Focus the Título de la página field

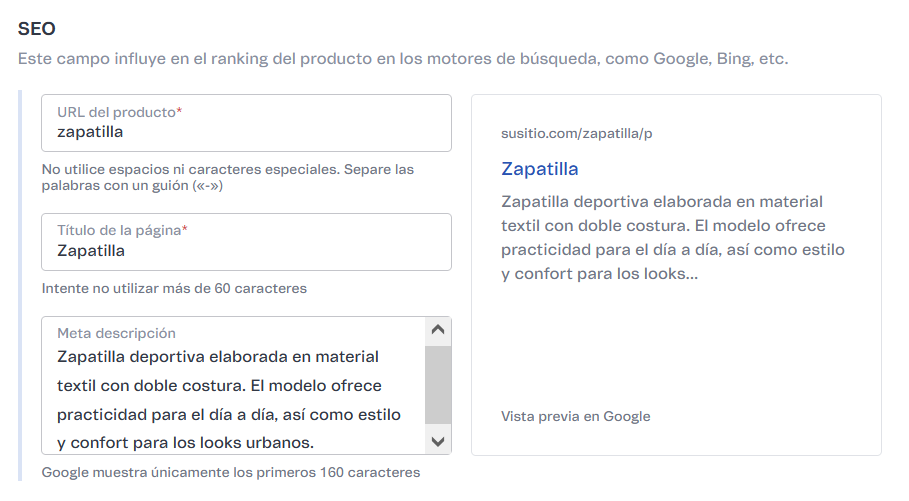[x=246, y=250]
